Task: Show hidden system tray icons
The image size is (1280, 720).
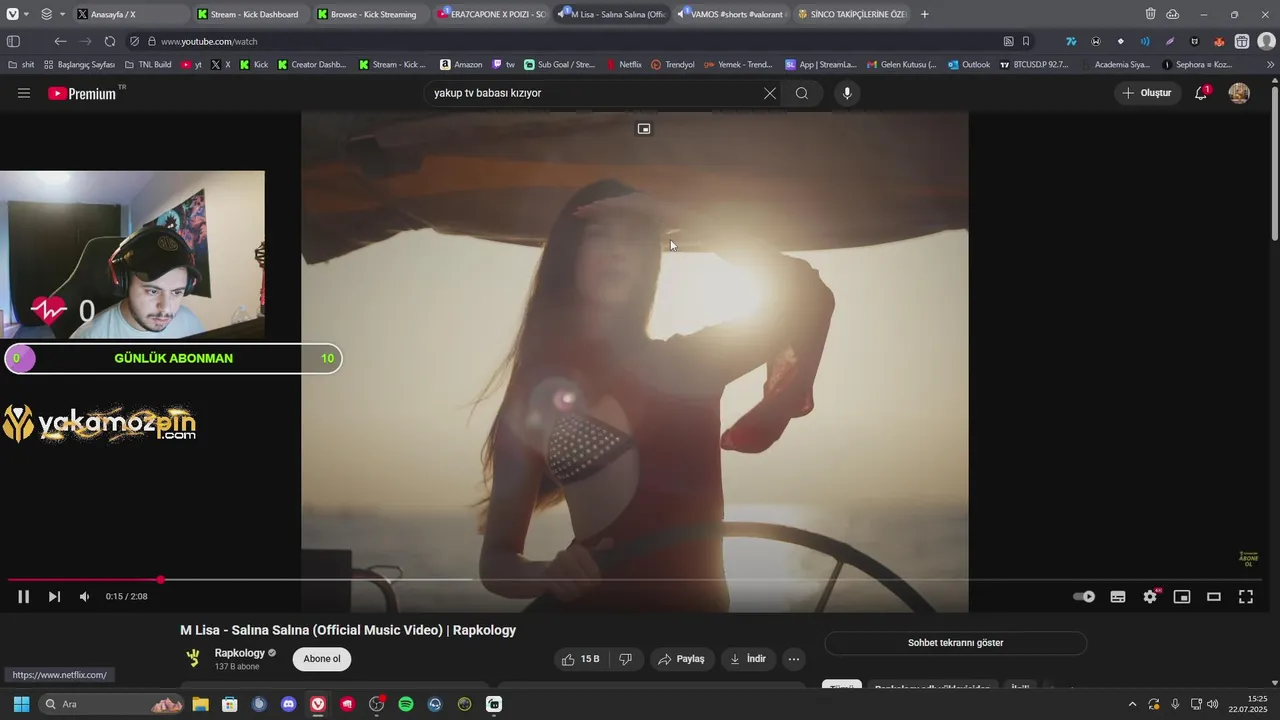Action: (1132, 704)
